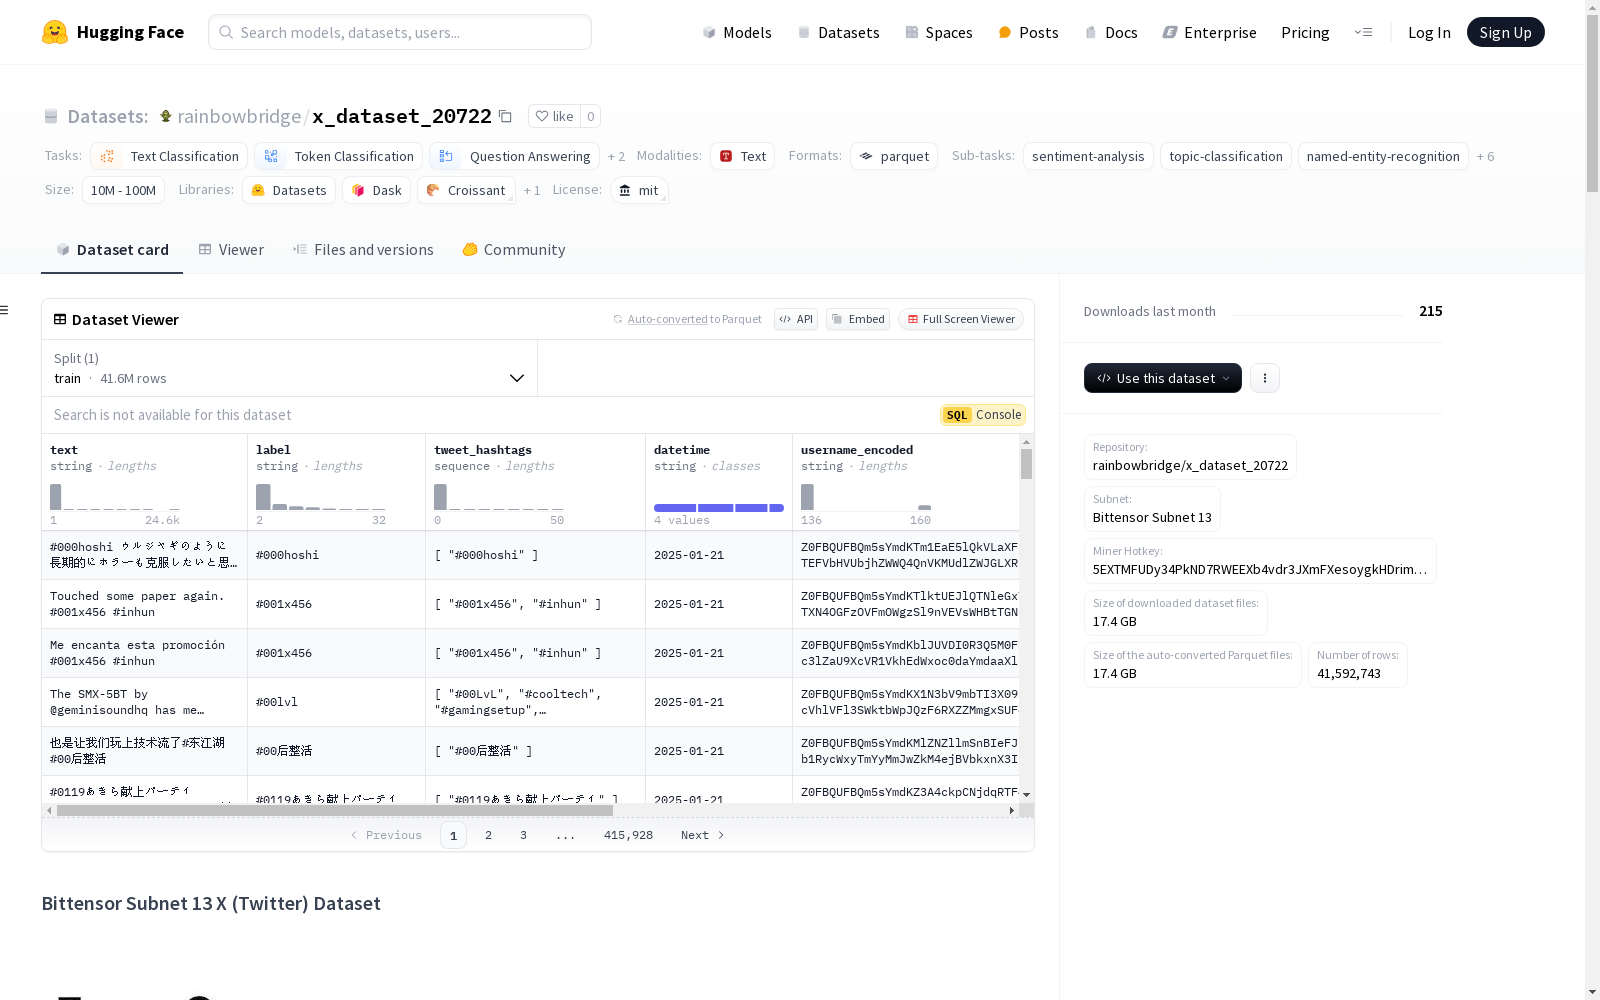Select the "#000hoshi" label cell
1600x1000 pixels.
pos(336,555)
